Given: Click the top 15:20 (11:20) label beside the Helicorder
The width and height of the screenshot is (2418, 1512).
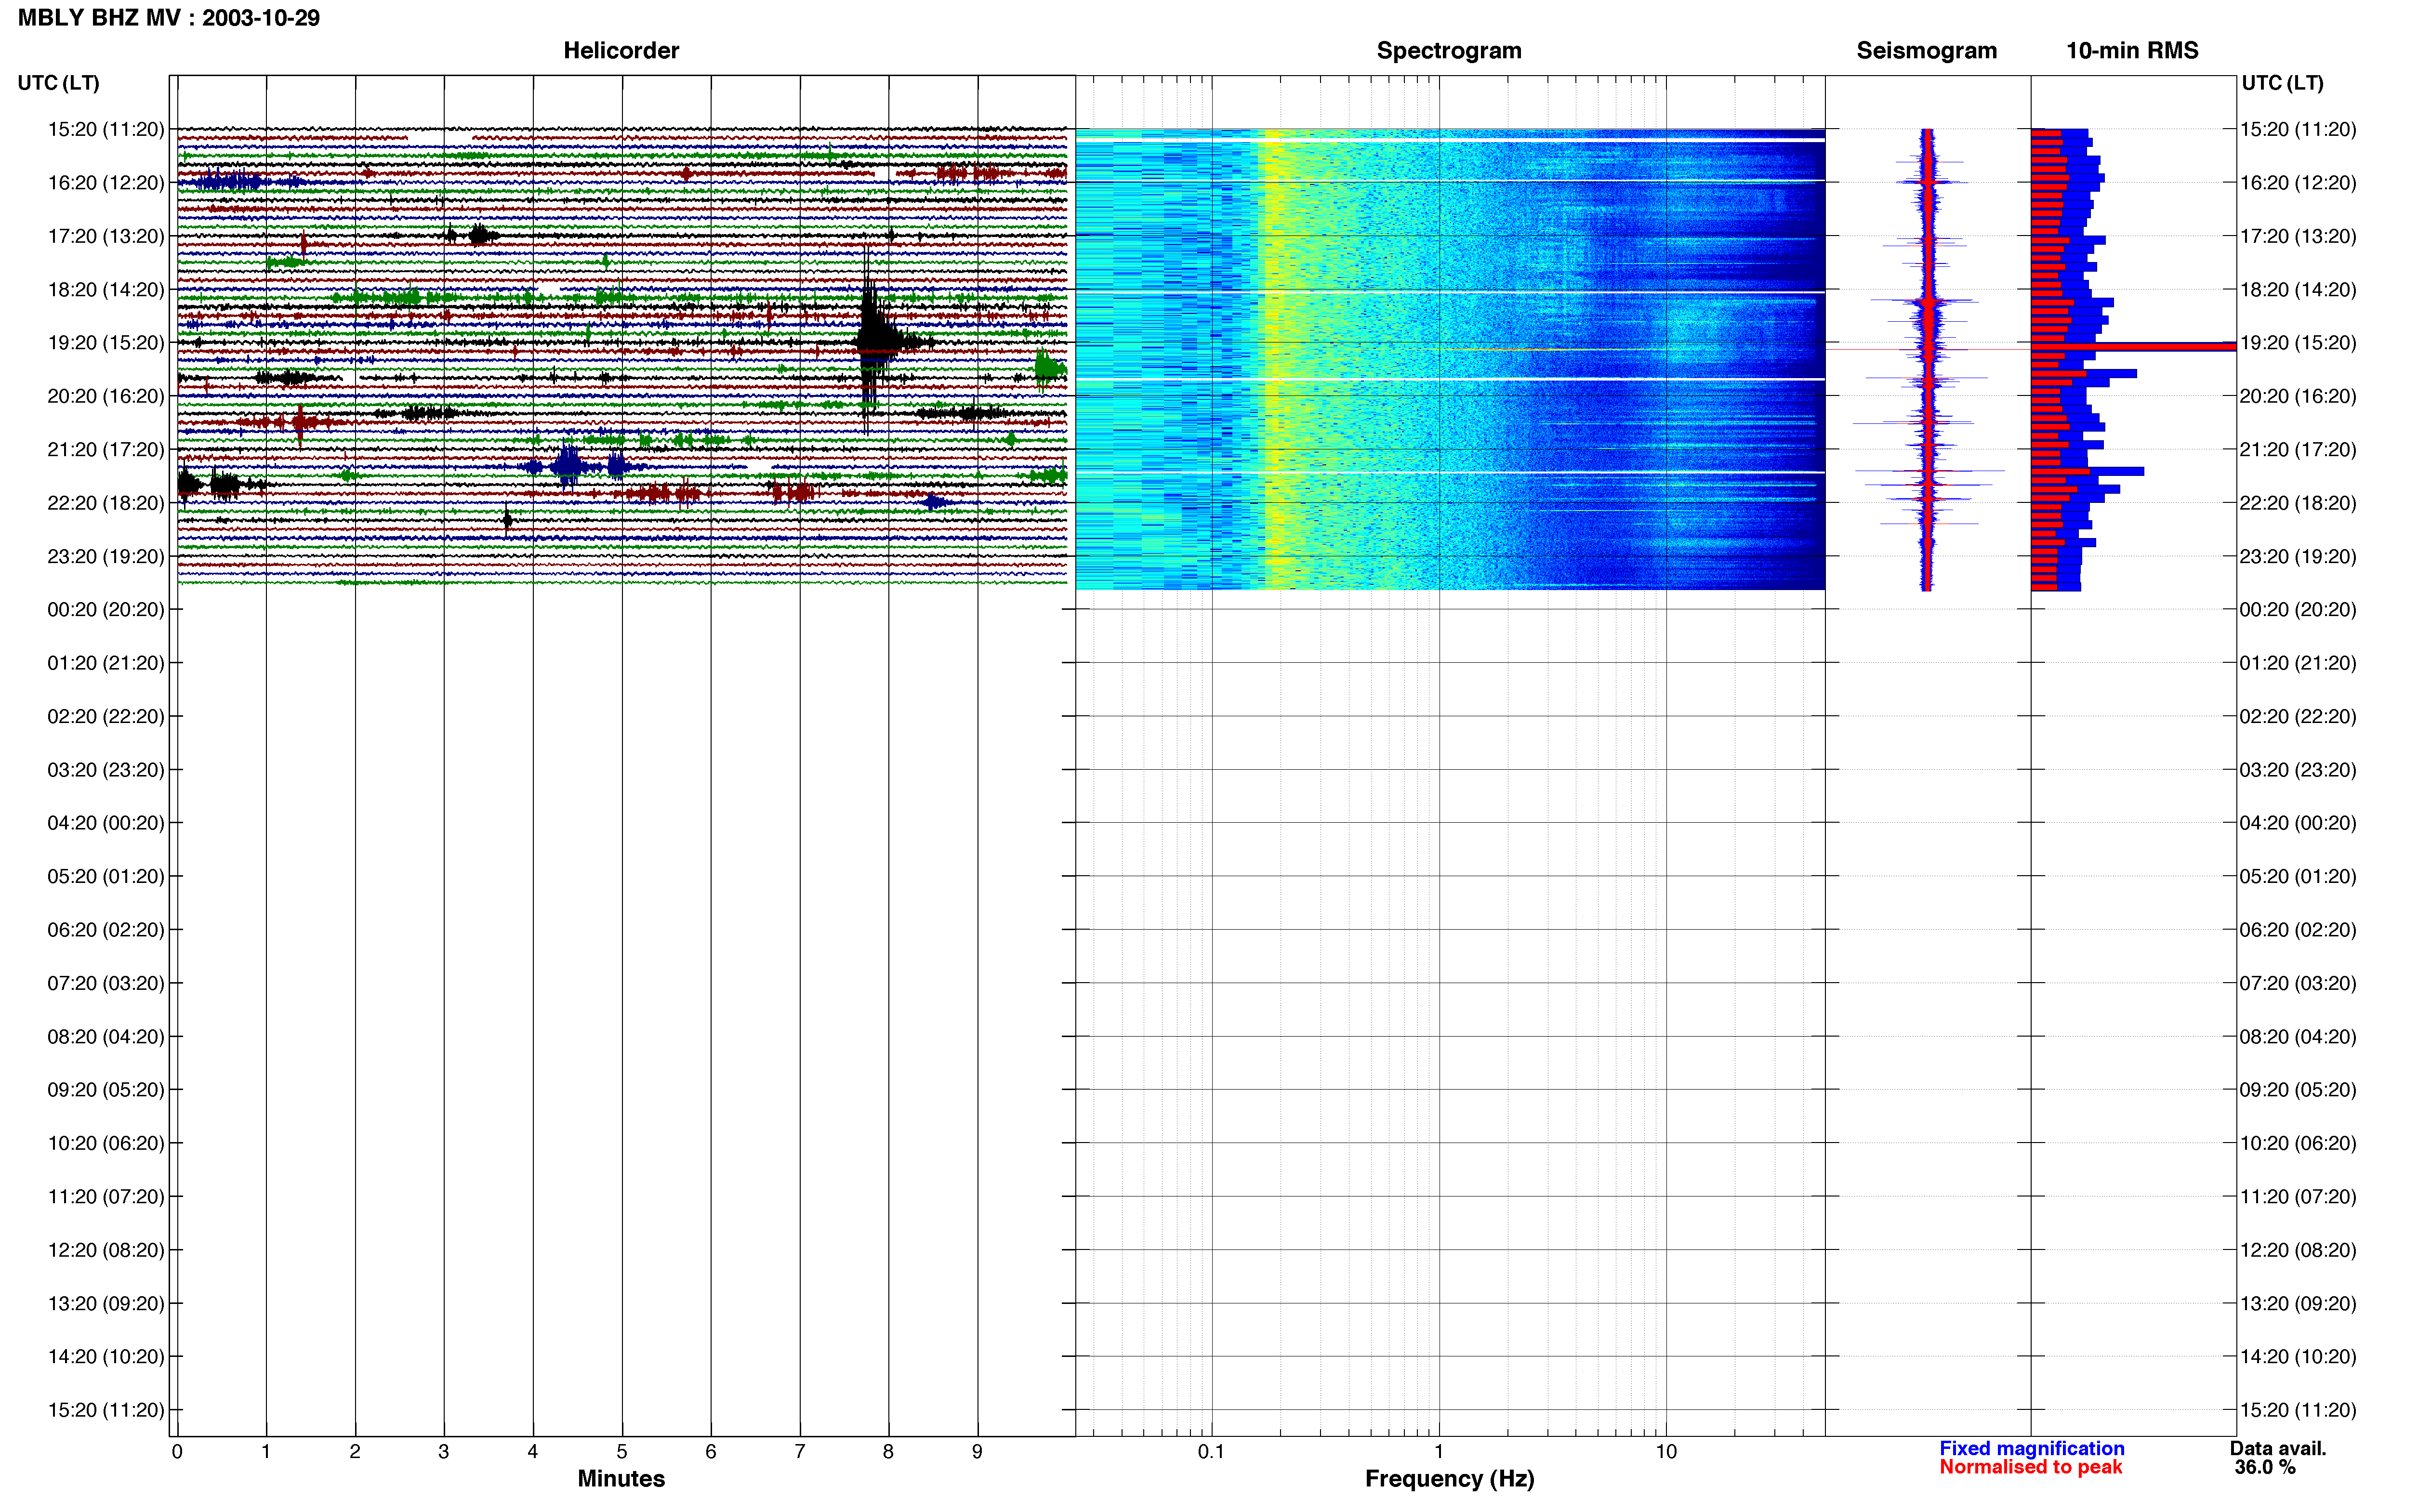Looking at the screenshot, I should [106, 129].
